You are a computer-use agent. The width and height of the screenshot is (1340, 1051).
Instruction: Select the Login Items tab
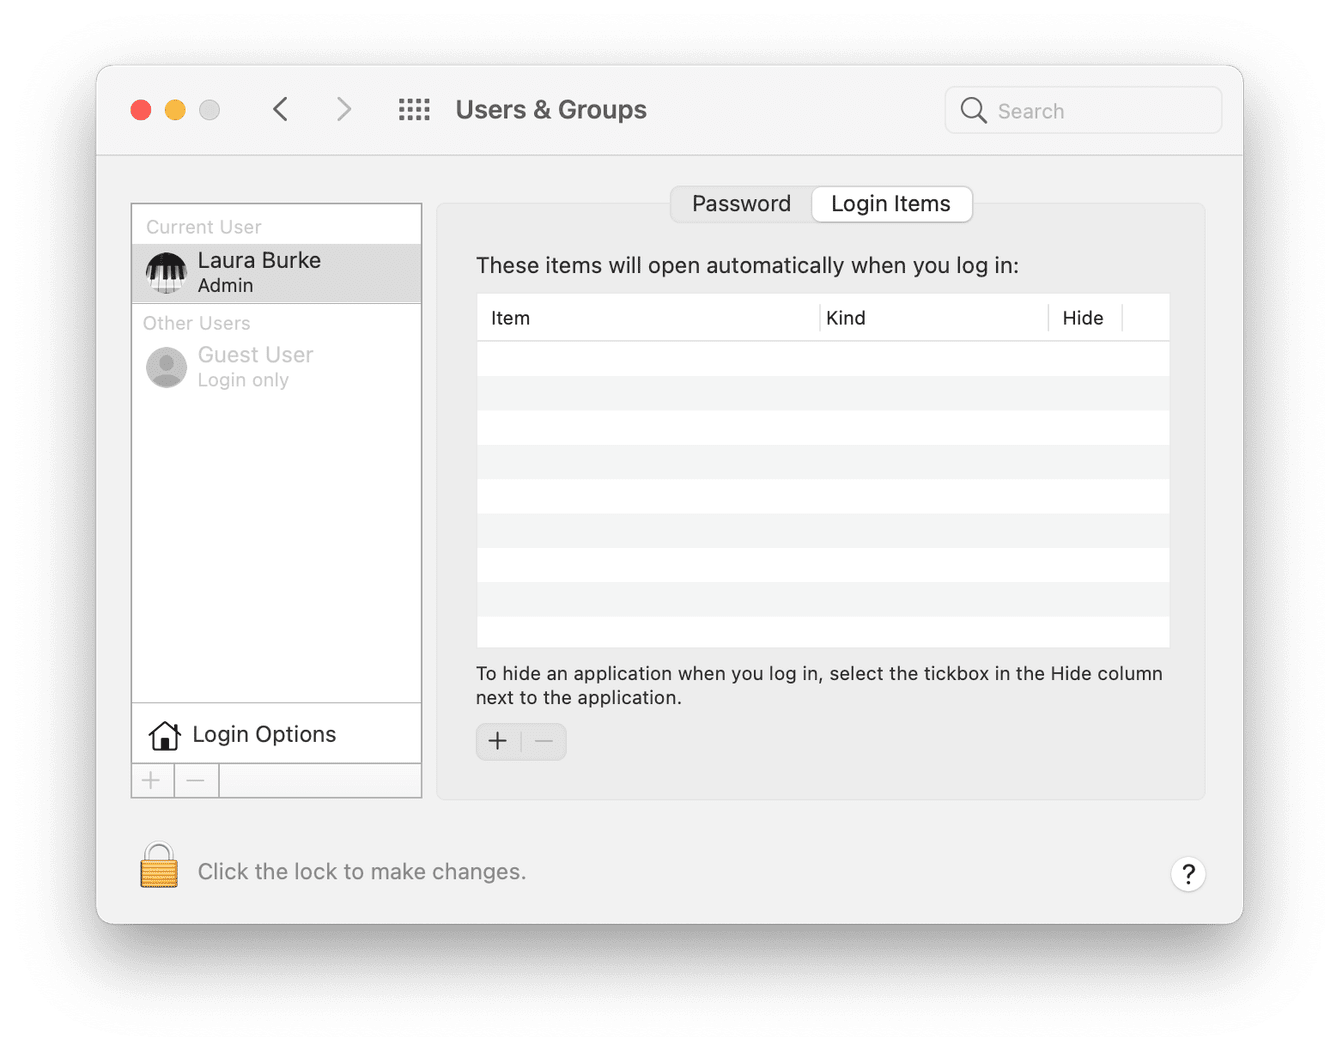(x=891, y=204)
